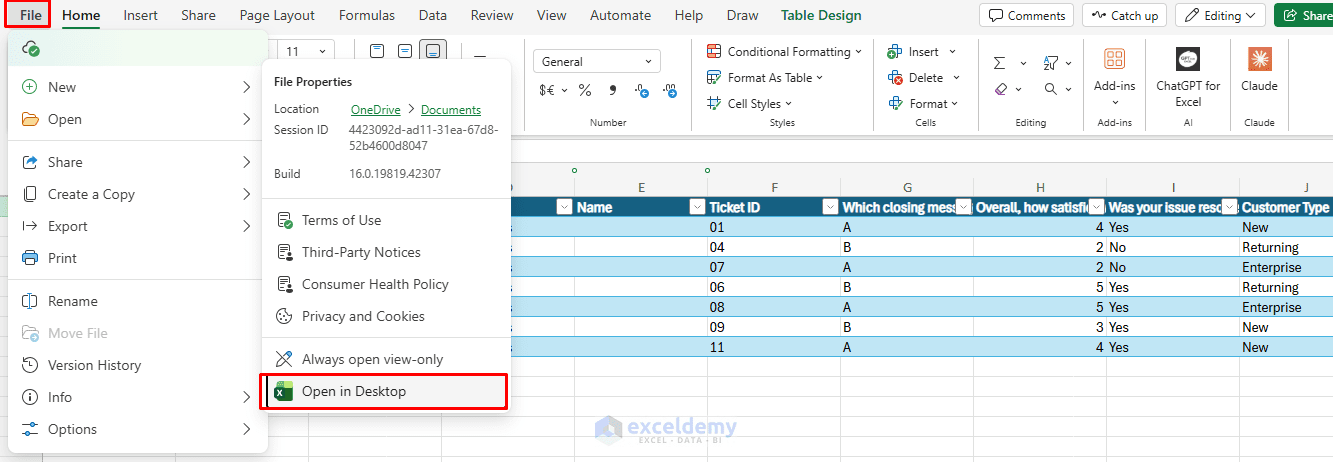
Task: Open the Ticket ID column filter dropdown
Action: pos(830,207)
